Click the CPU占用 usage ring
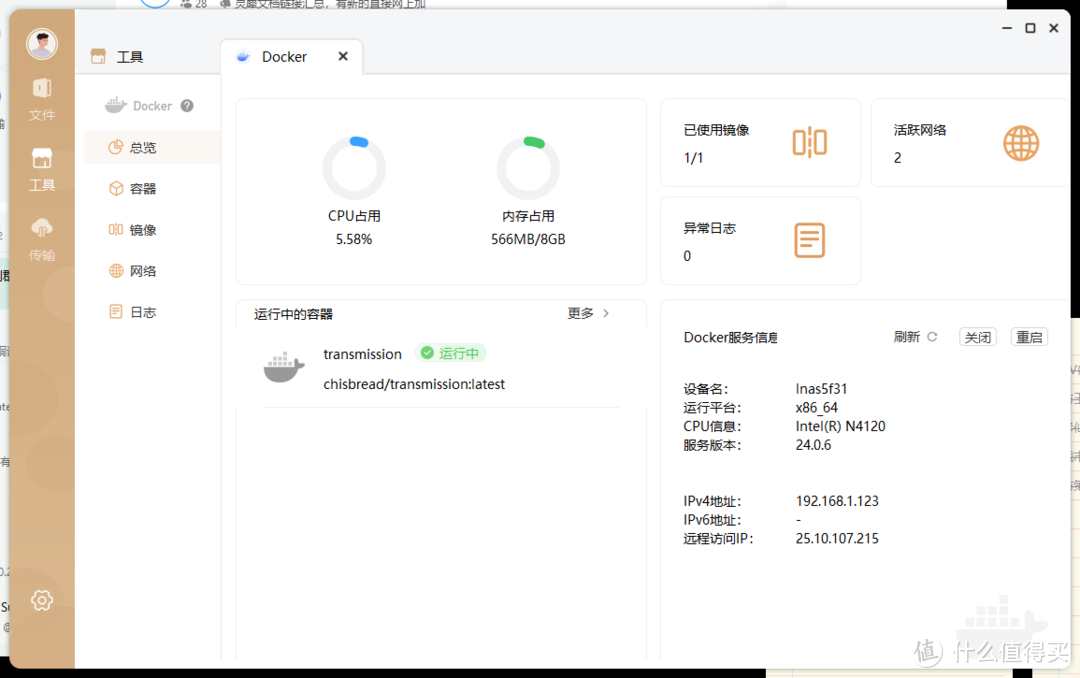1080x678 pixels. click(354, 168)
